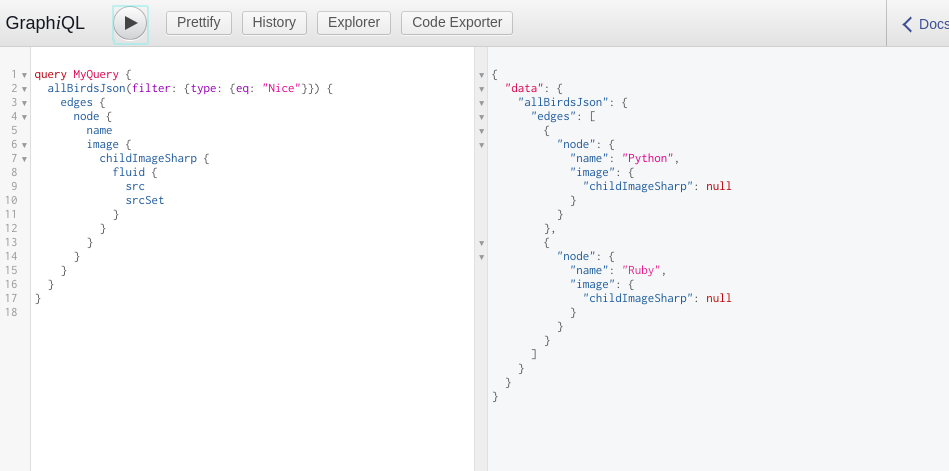Collapse query MyQuery fold arrow on line 1
Screen dimensions: 949x471
[24, 75]
